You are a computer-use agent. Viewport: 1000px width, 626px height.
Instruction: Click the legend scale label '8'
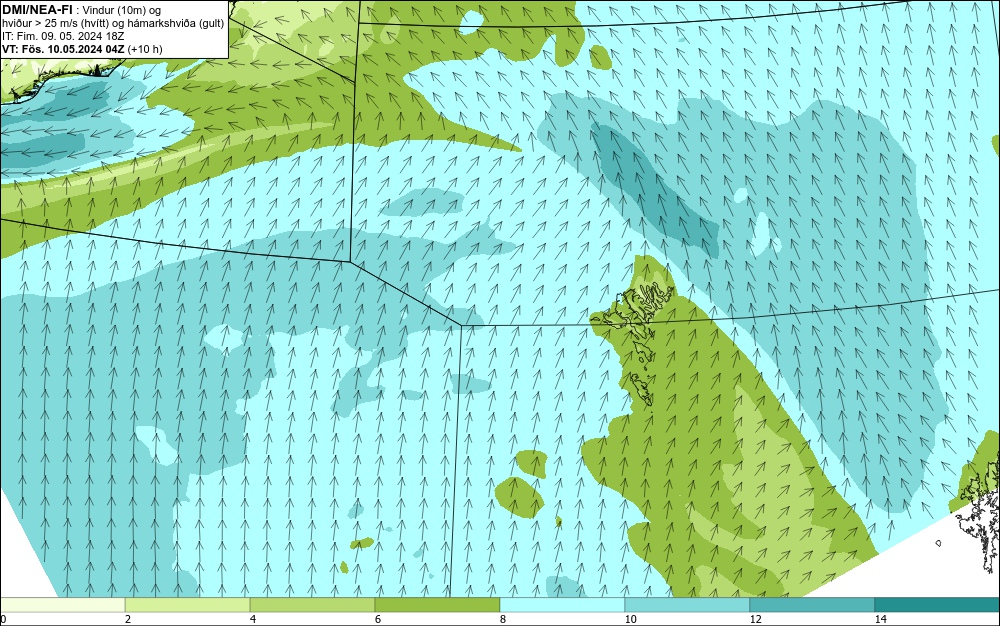[503, 619]
